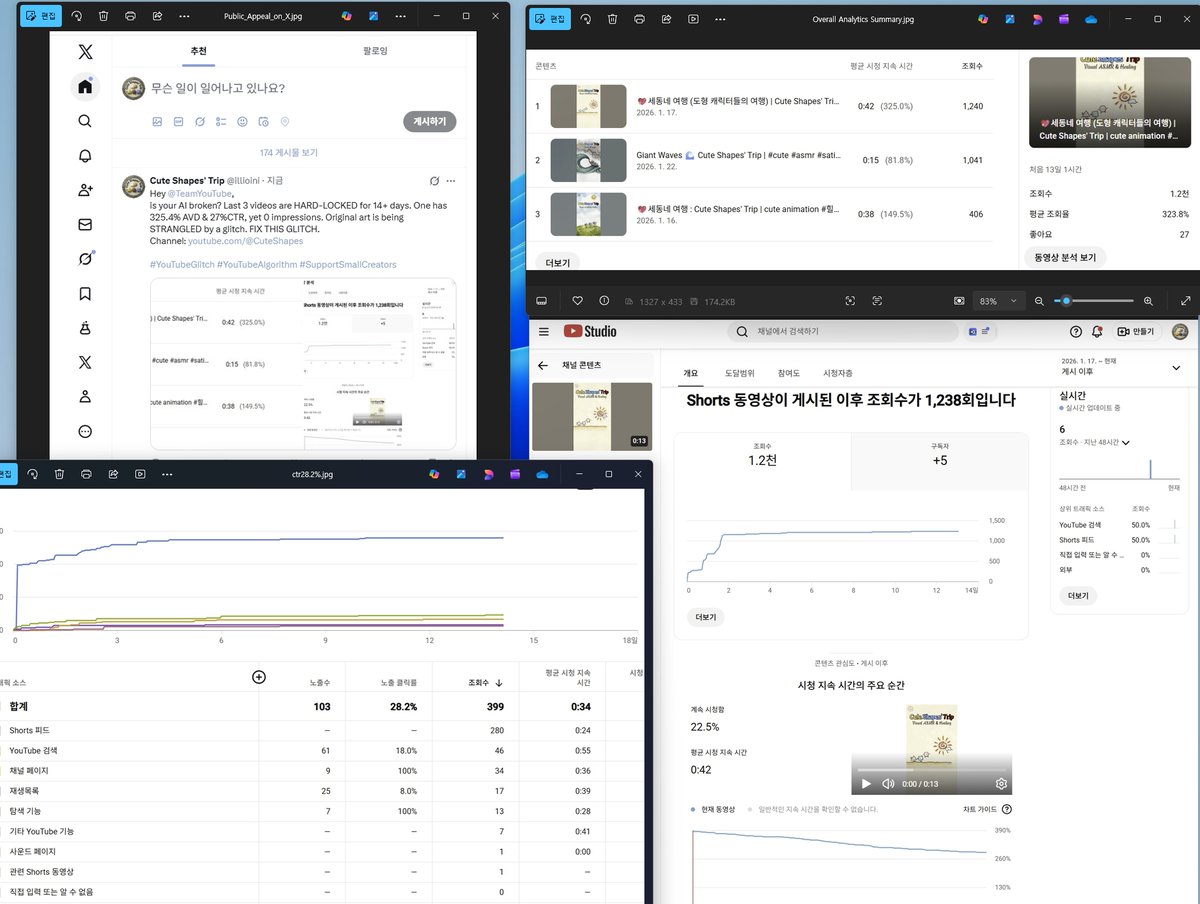The image size is (1200, 904).
Task: Toggle filmstrip view in Overall Analytics Summary footer
Action: click(541, 300)
